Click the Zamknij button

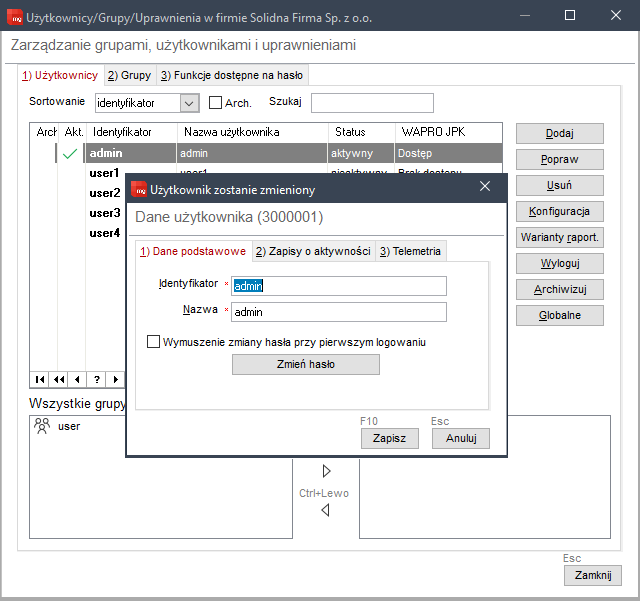point(593,575)
